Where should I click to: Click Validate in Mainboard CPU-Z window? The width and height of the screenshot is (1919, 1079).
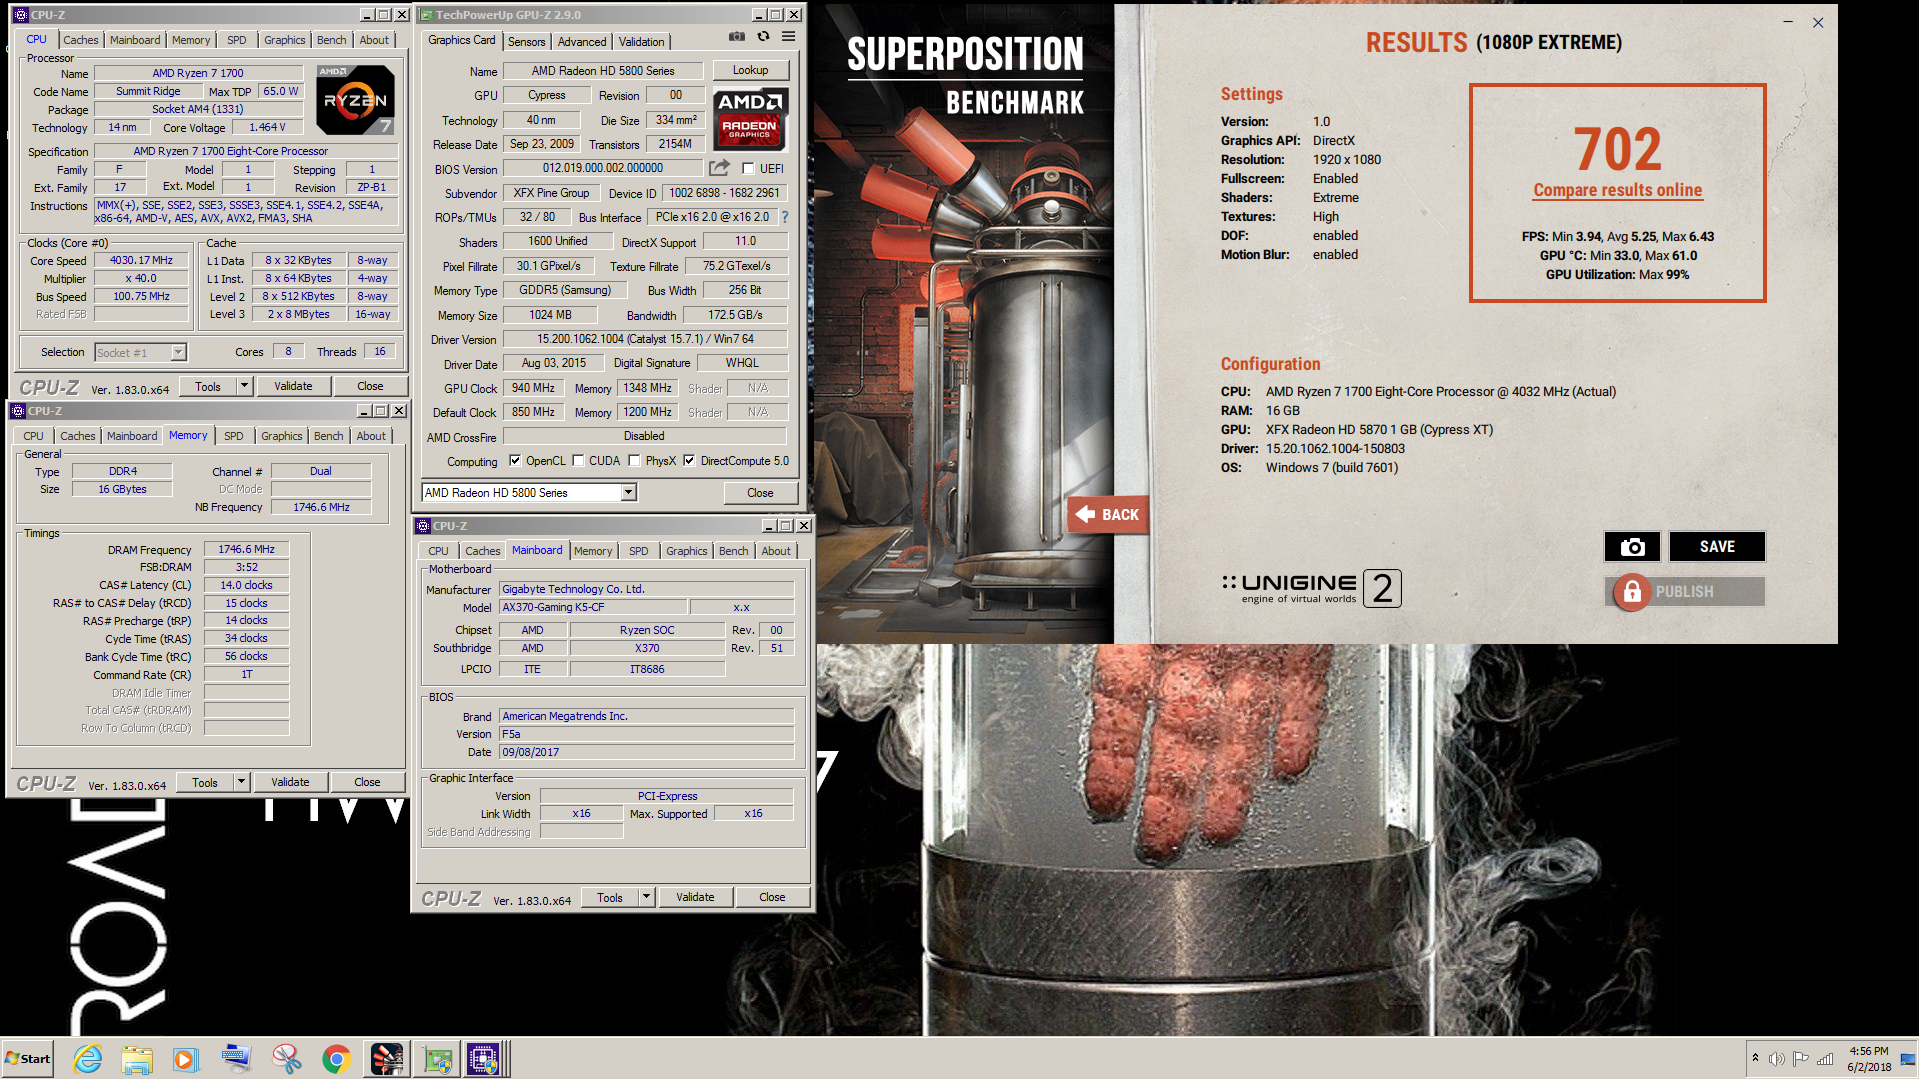tap(695, 897)
